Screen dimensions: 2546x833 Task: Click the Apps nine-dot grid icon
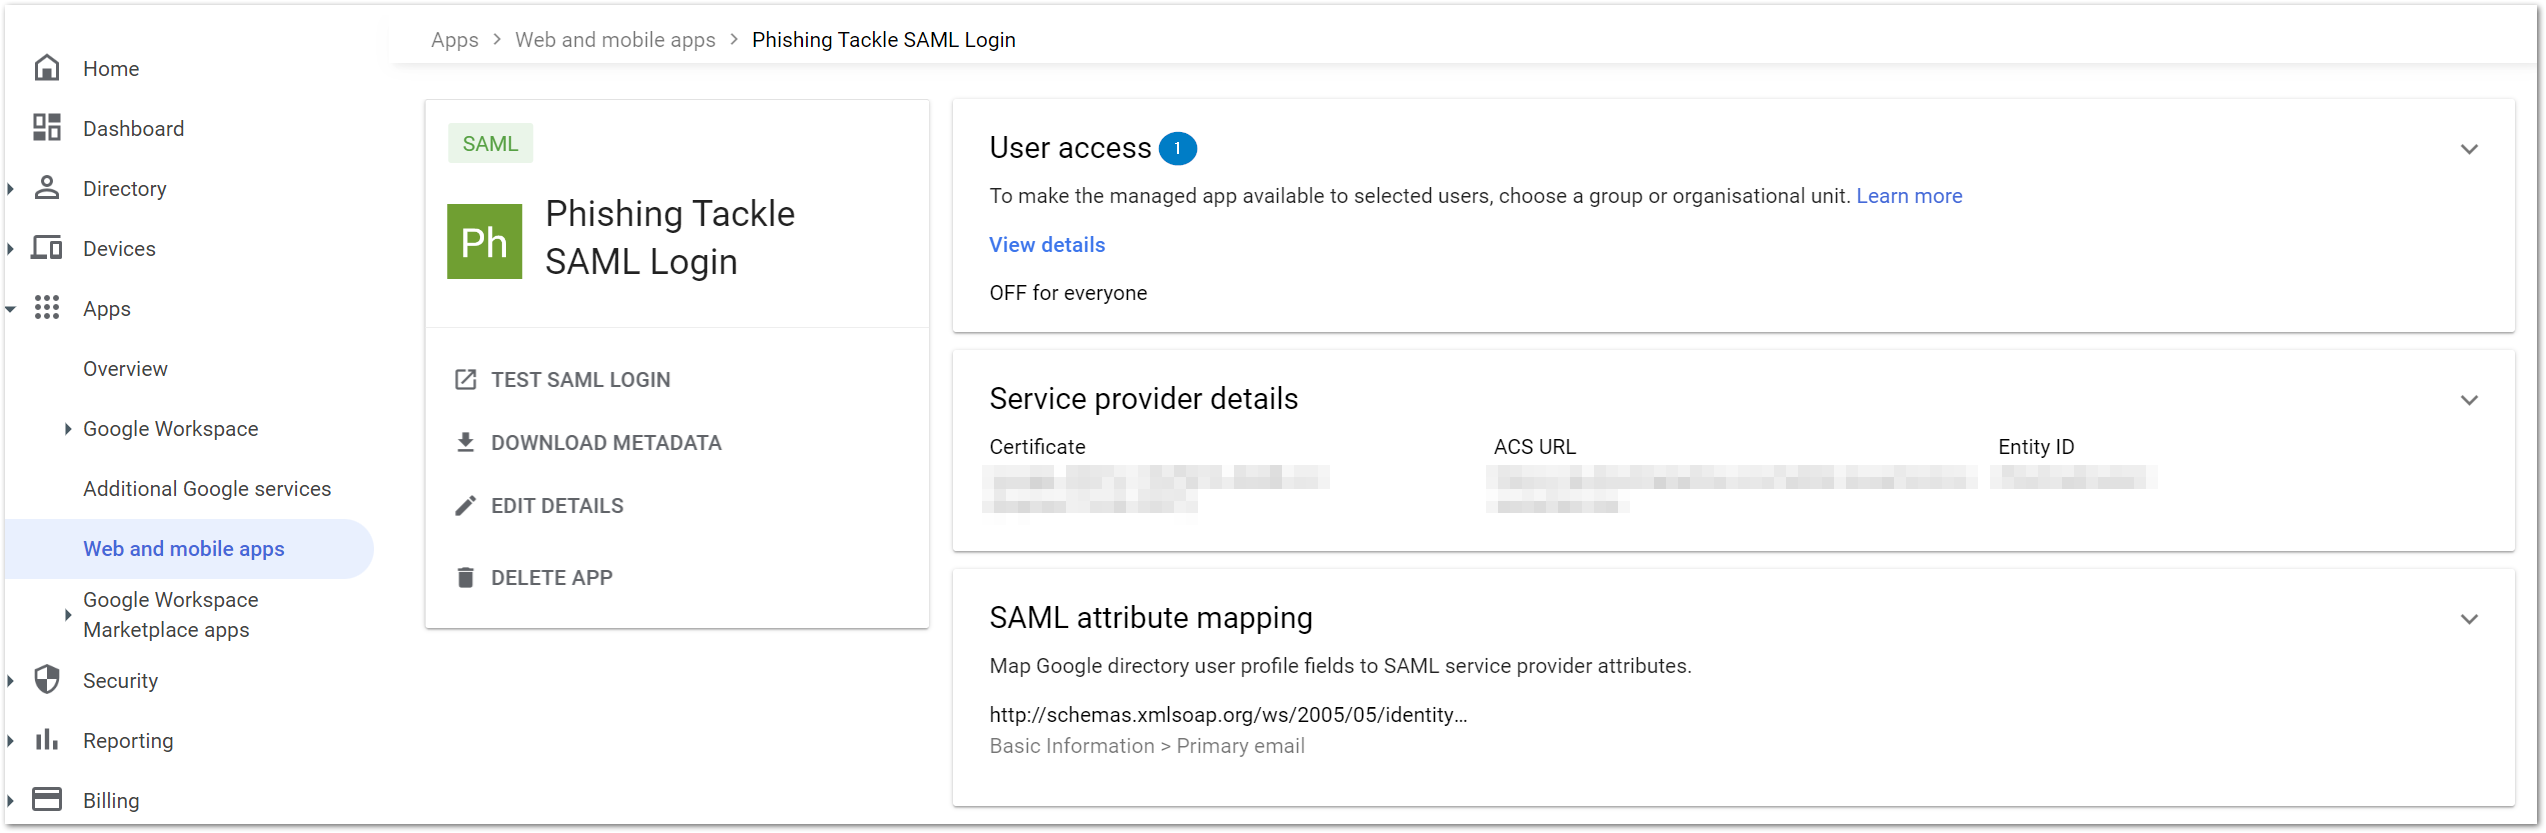click(47, 308)
